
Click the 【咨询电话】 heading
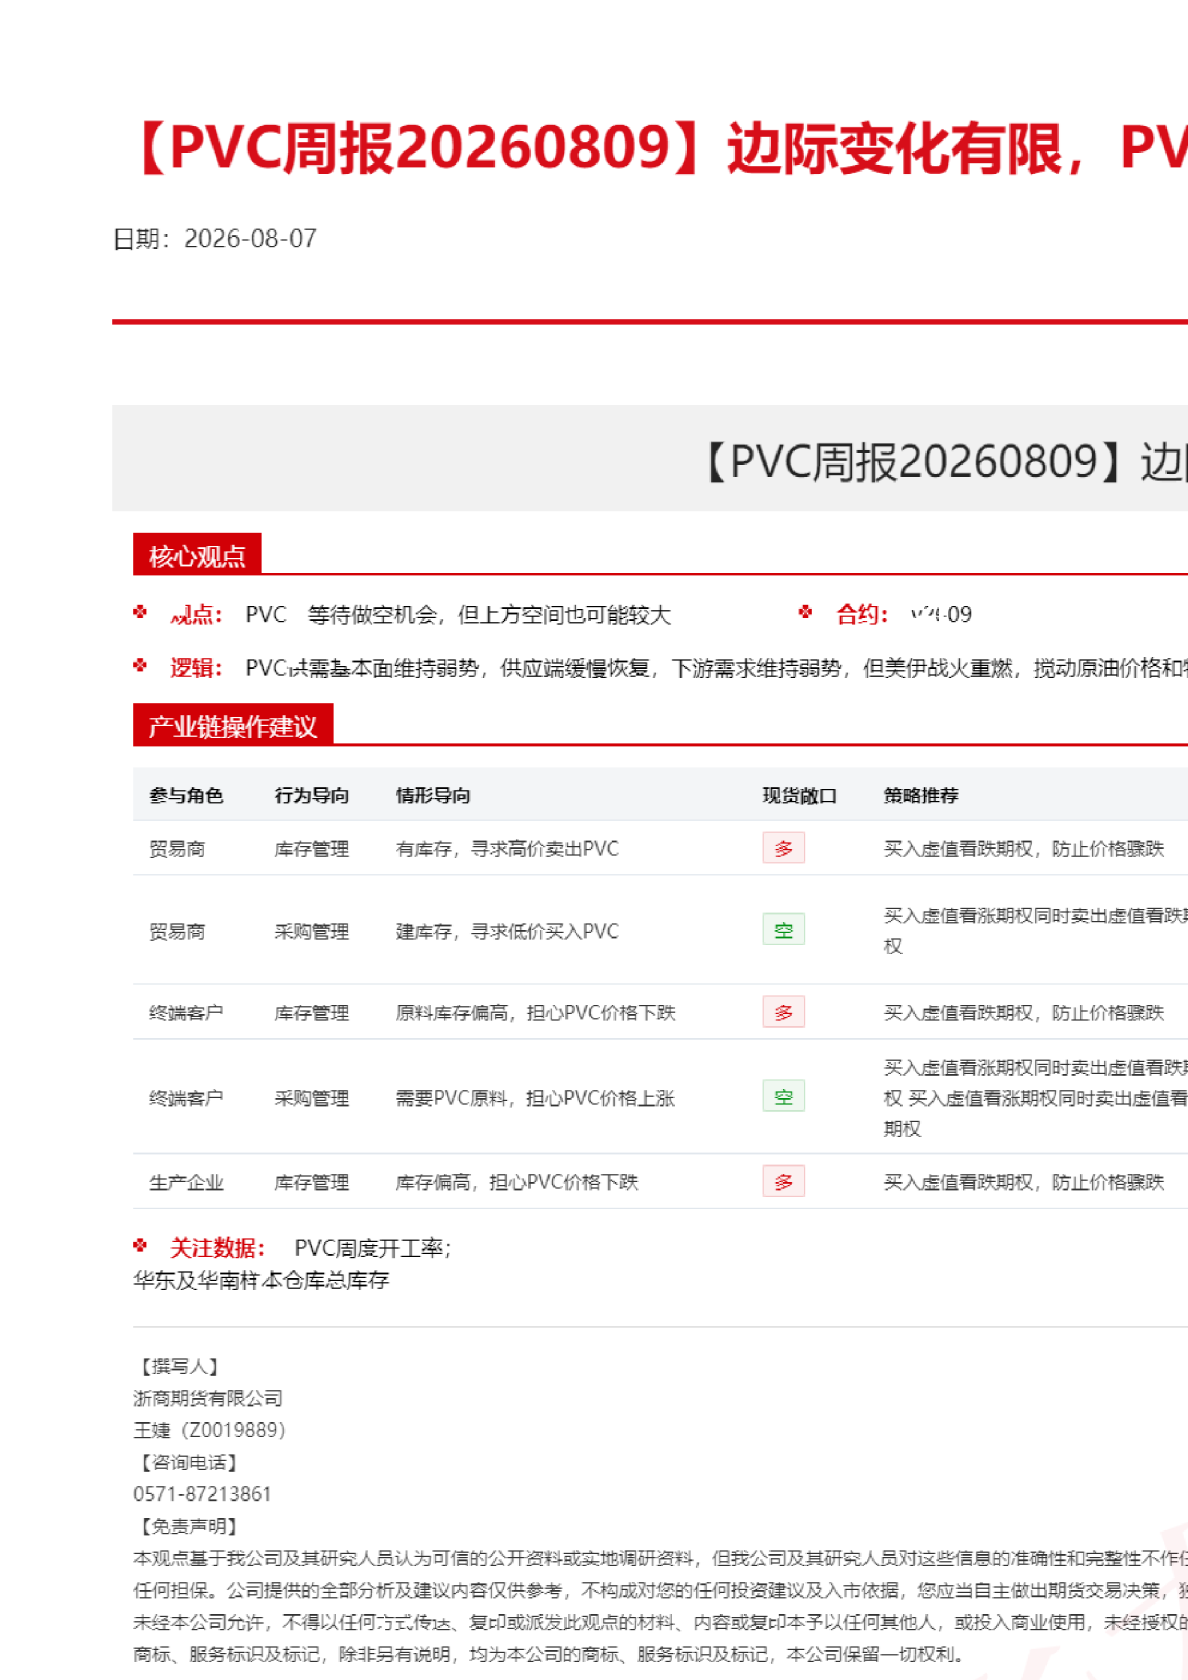coord(187,1463)
